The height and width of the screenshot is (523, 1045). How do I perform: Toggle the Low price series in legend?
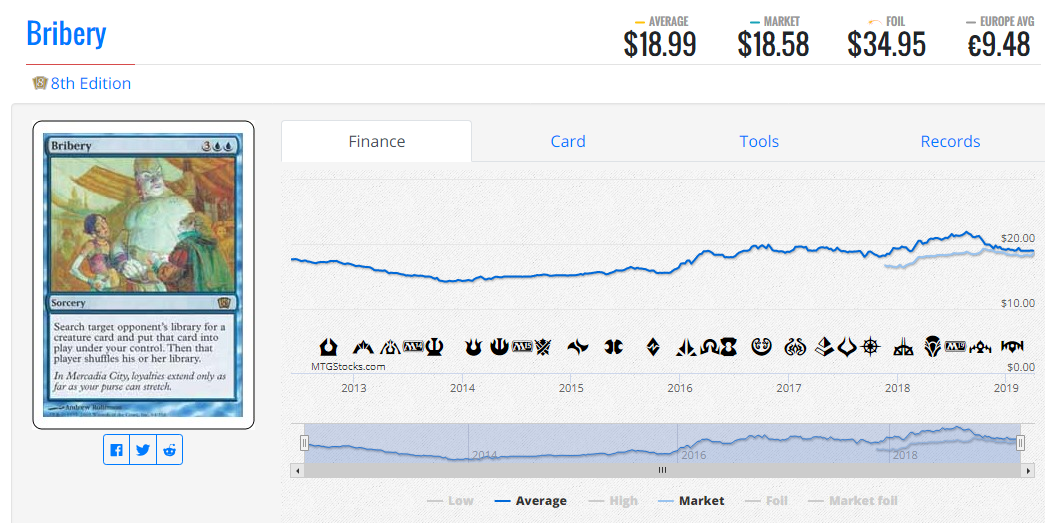pyautogui.click(x=450, y=501)
